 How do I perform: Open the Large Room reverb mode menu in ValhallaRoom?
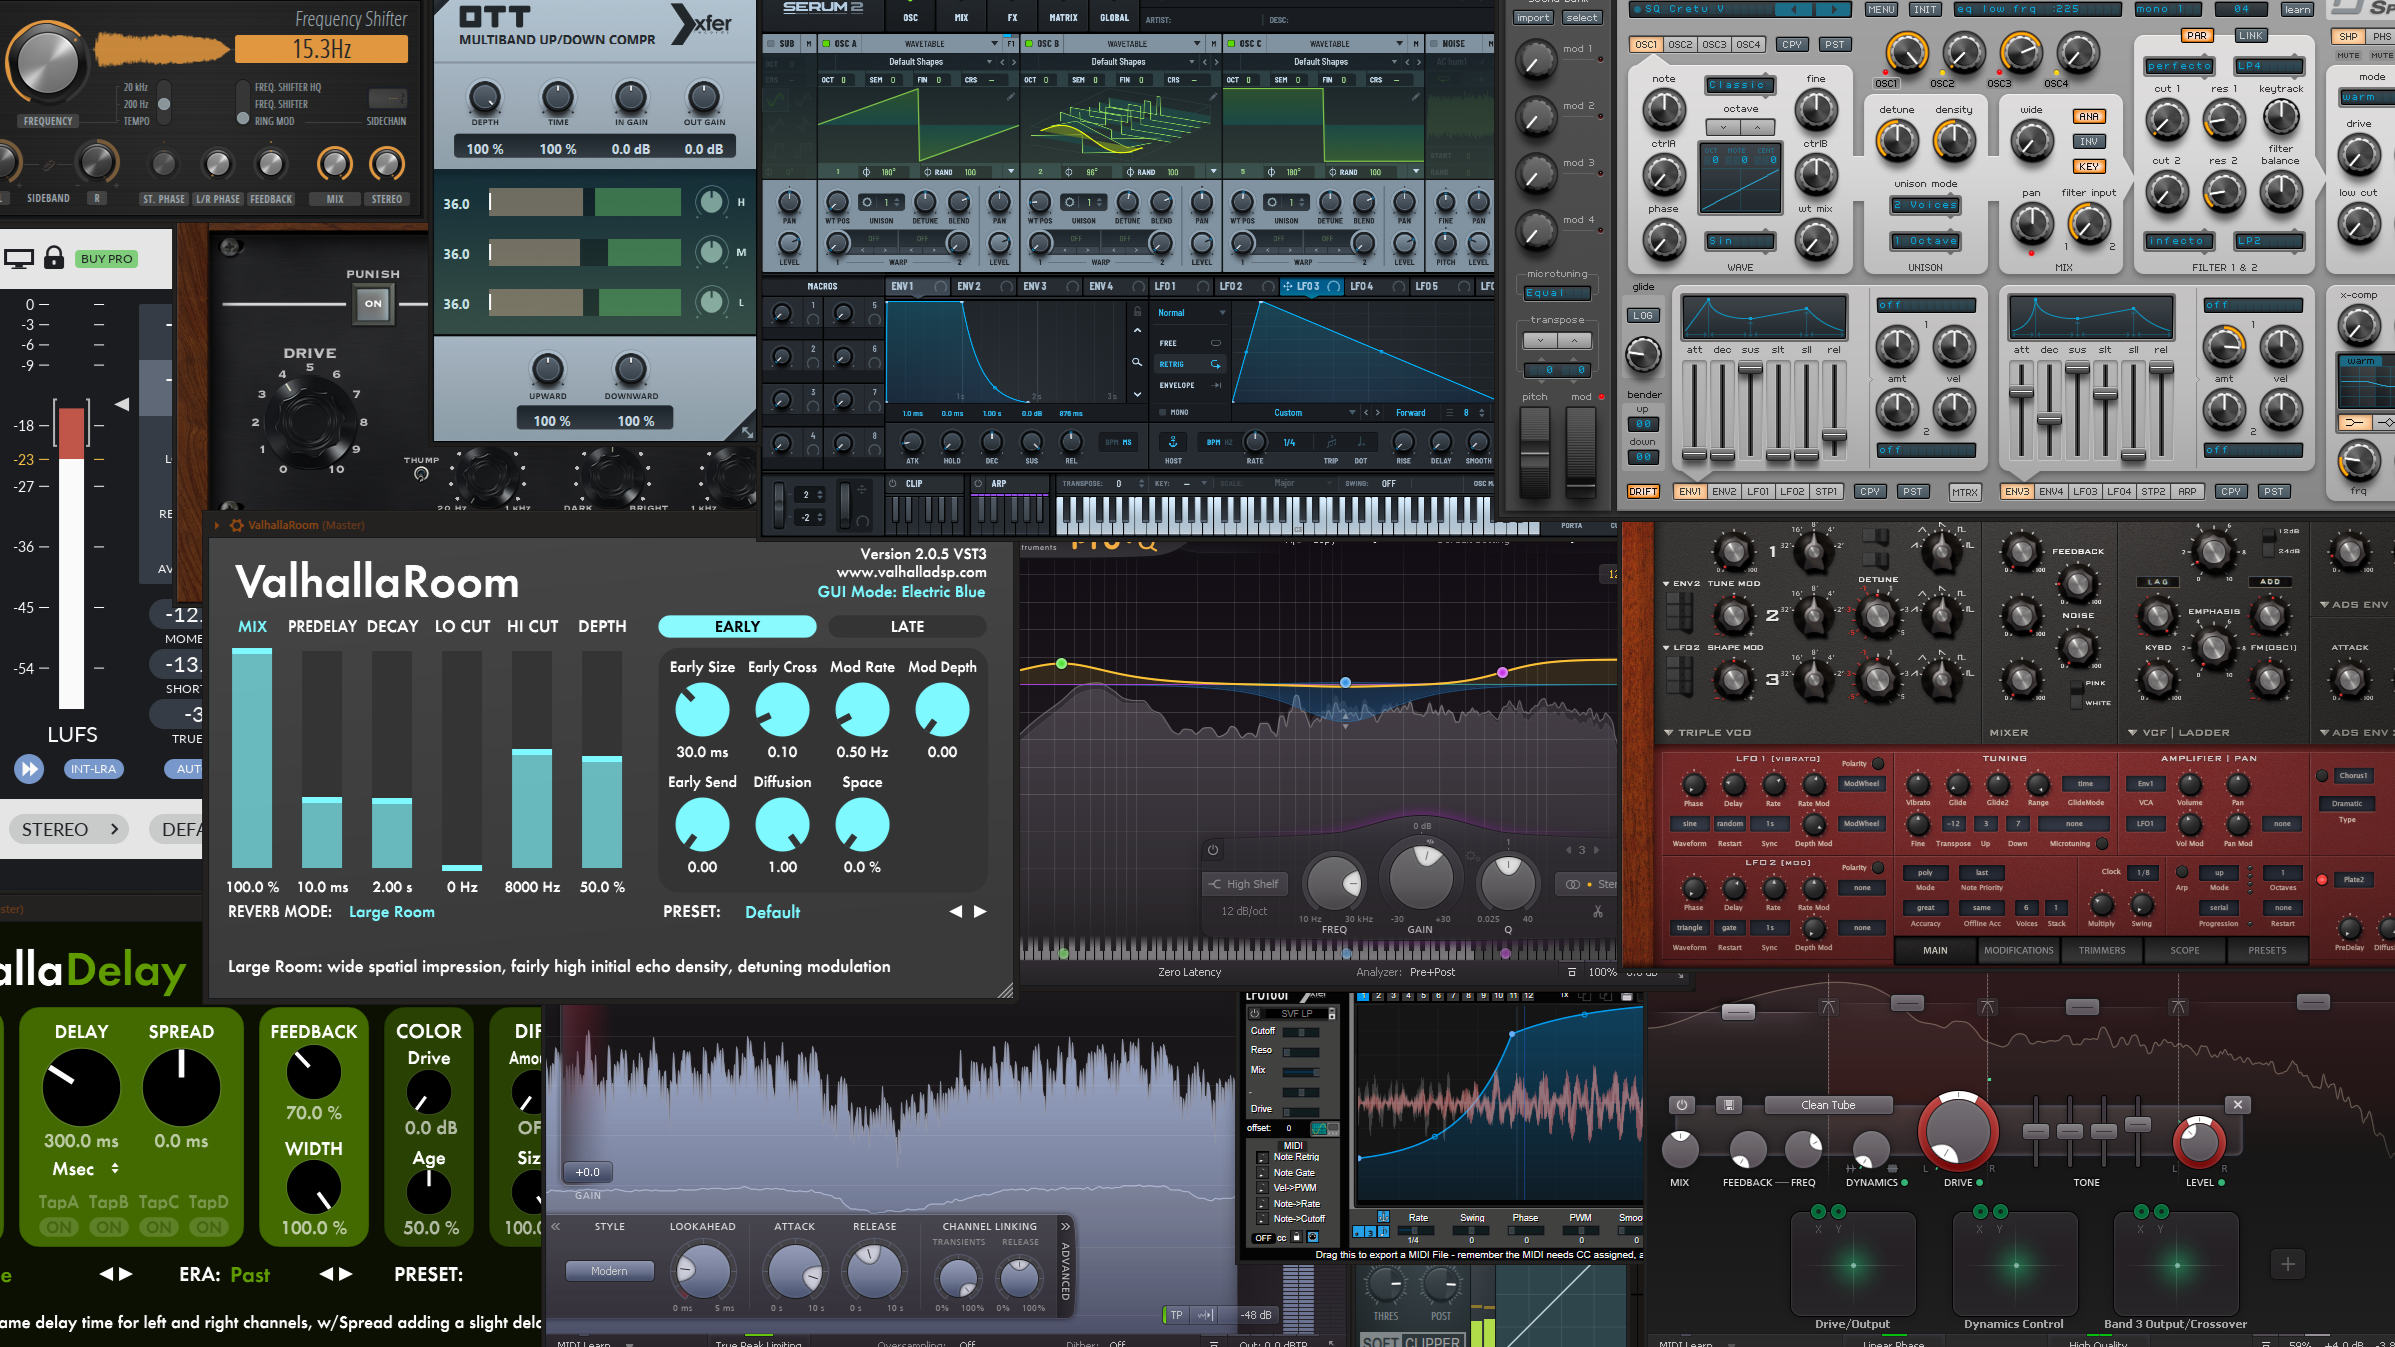click(x=391, y=911)
